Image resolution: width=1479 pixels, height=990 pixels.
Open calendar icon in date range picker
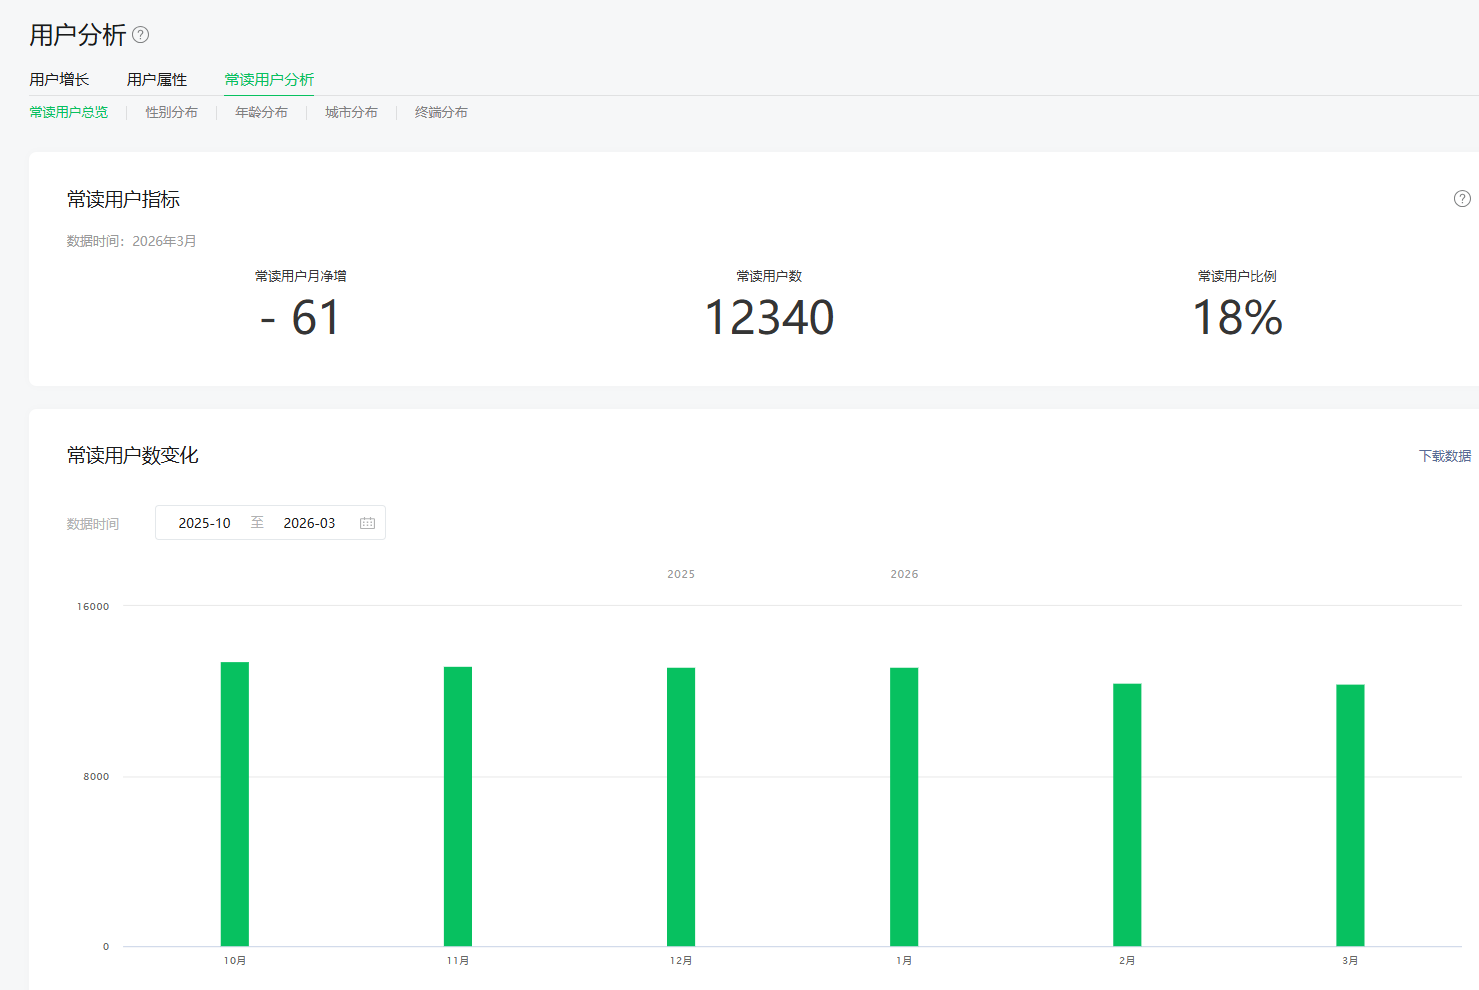[x=367, y=523]
